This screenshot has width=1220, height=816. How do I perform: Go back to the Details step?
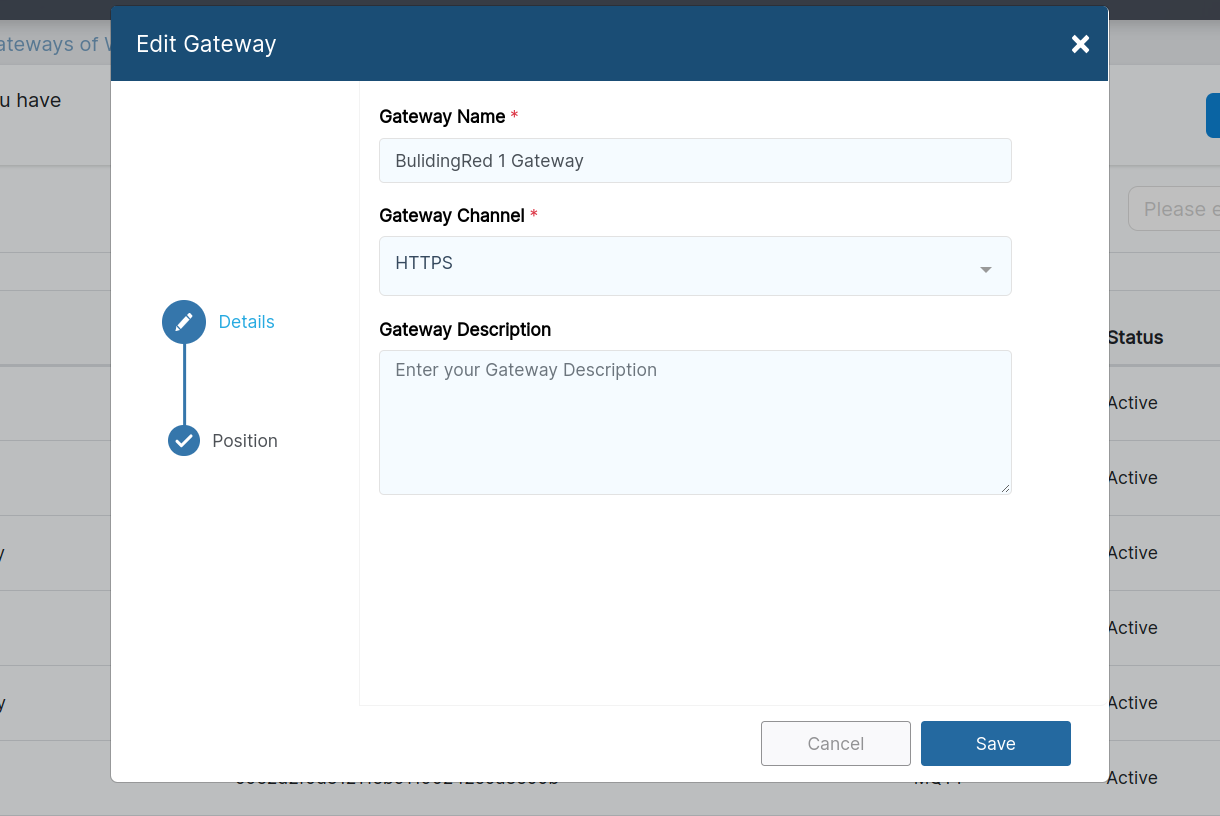pos(246,321)
